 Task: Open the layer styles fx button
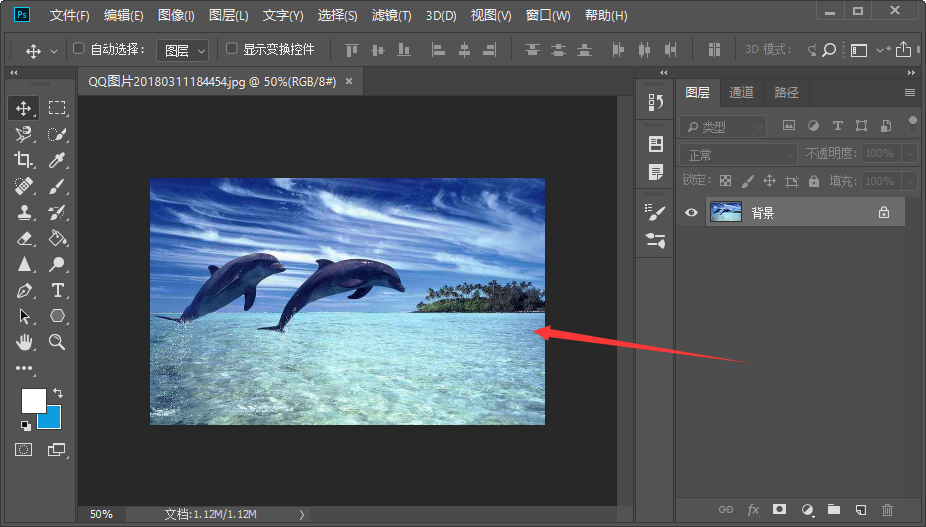pyautogui.click(x=753, y=509)
